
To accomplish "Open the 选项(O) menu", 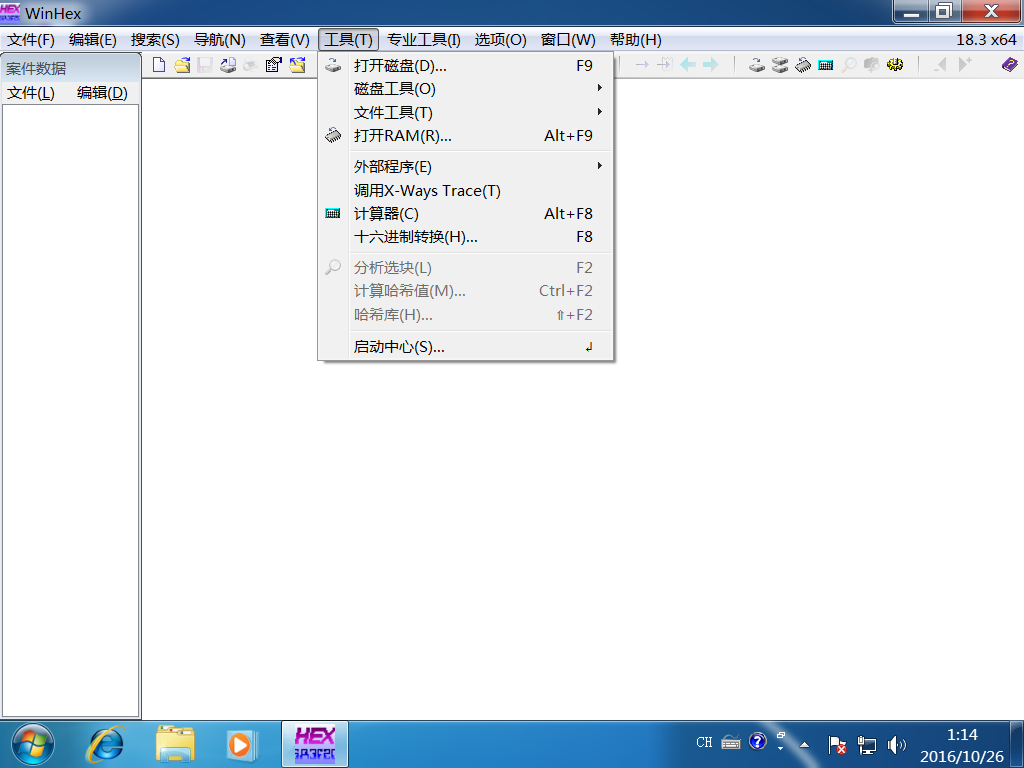I will 500,40.
